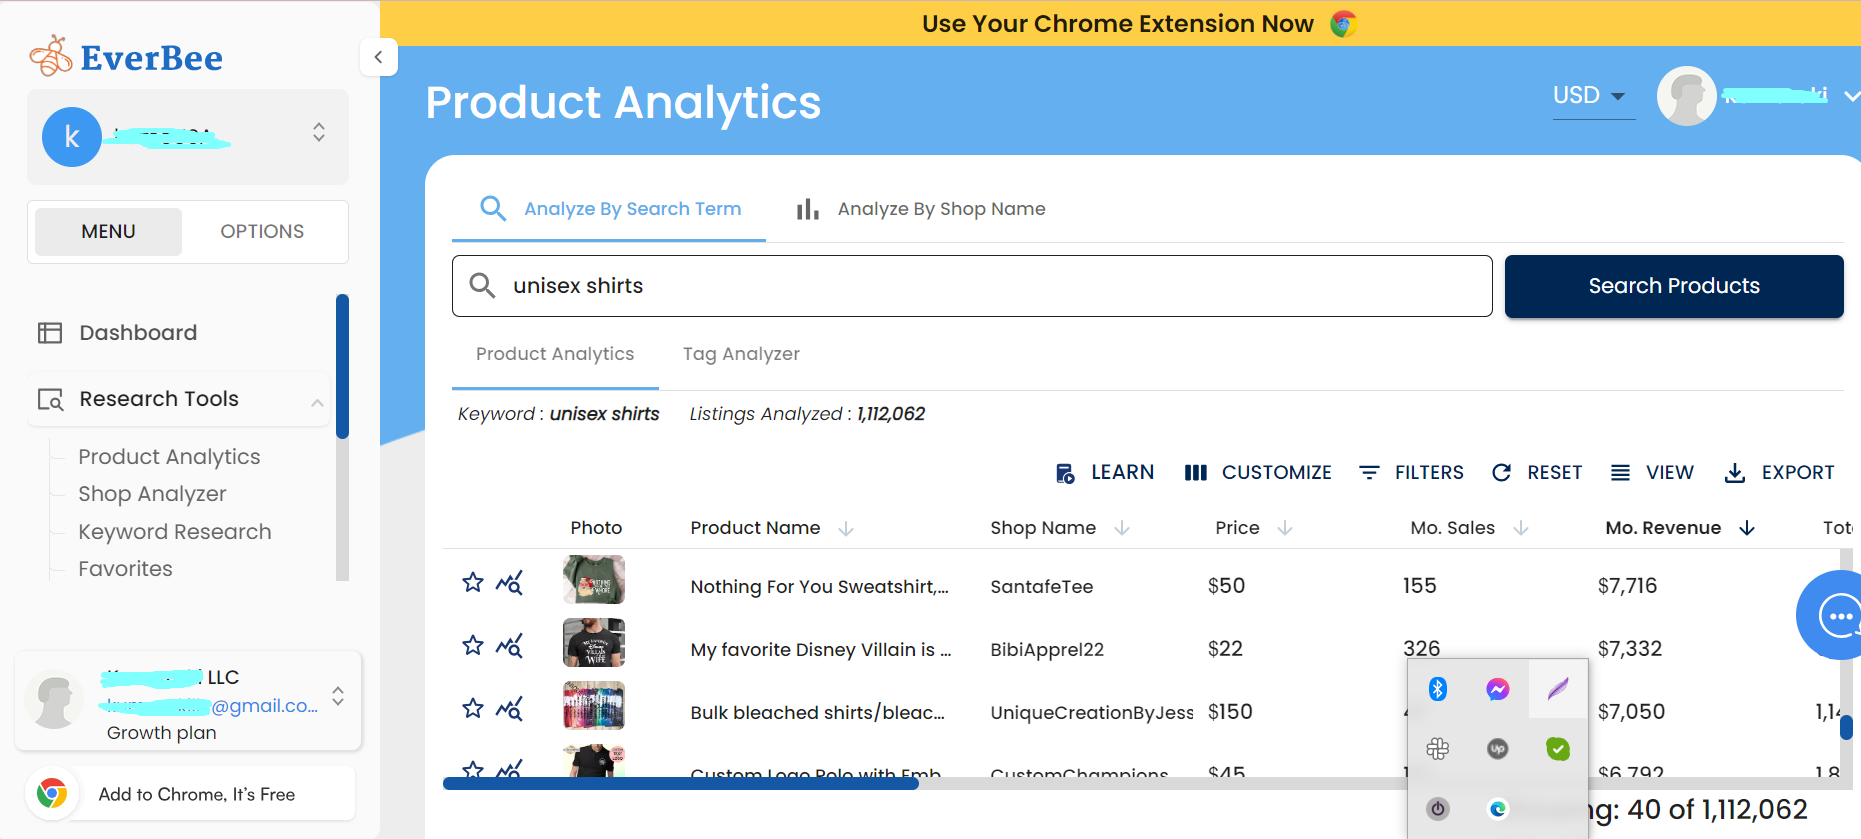Expand the LLC Growth plan account switcher
This screenshot has height=839, width=1861.
pyautogui.click(x=338, y=696)
